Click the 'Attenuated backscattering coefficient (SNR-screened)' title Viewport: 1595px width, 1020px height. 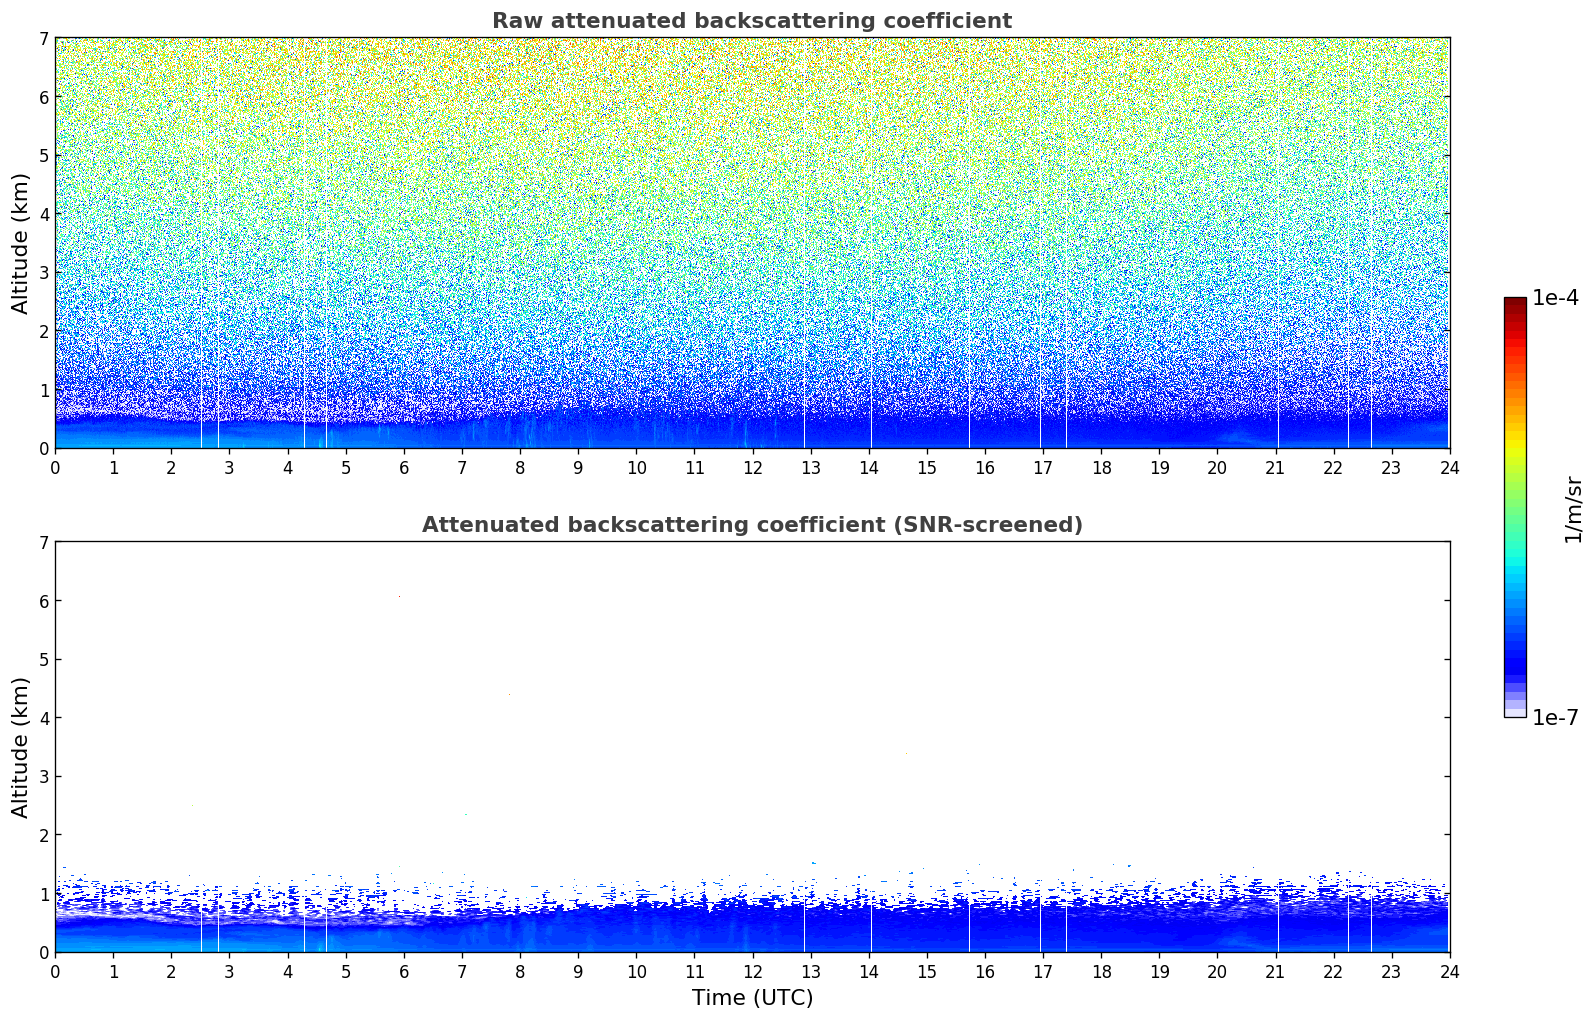(752, 525)
